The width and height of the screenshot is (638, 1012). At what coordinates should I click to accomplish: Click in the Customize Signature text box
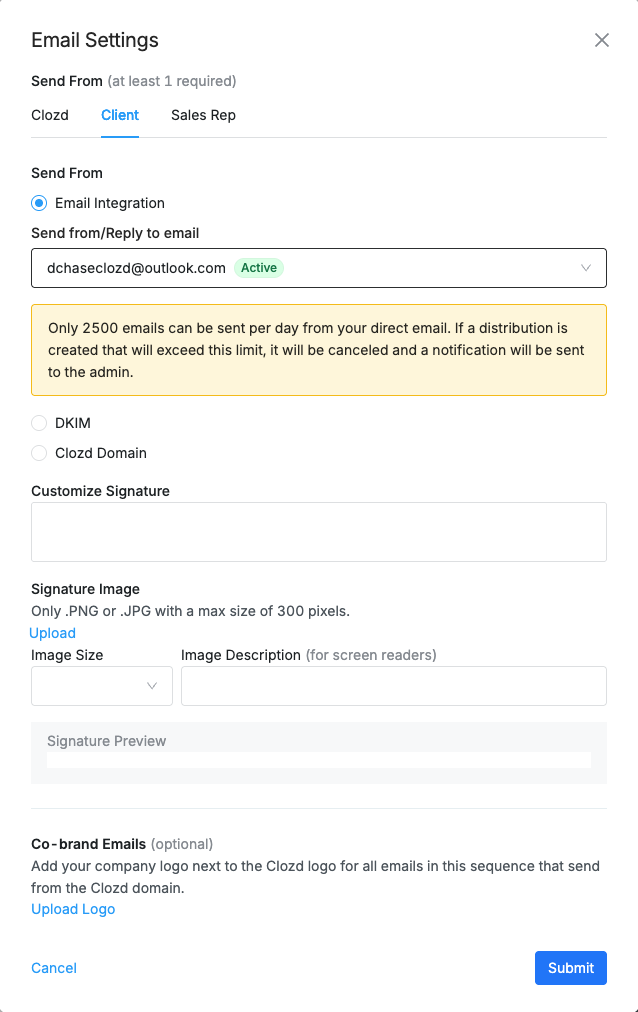point(319,532)
